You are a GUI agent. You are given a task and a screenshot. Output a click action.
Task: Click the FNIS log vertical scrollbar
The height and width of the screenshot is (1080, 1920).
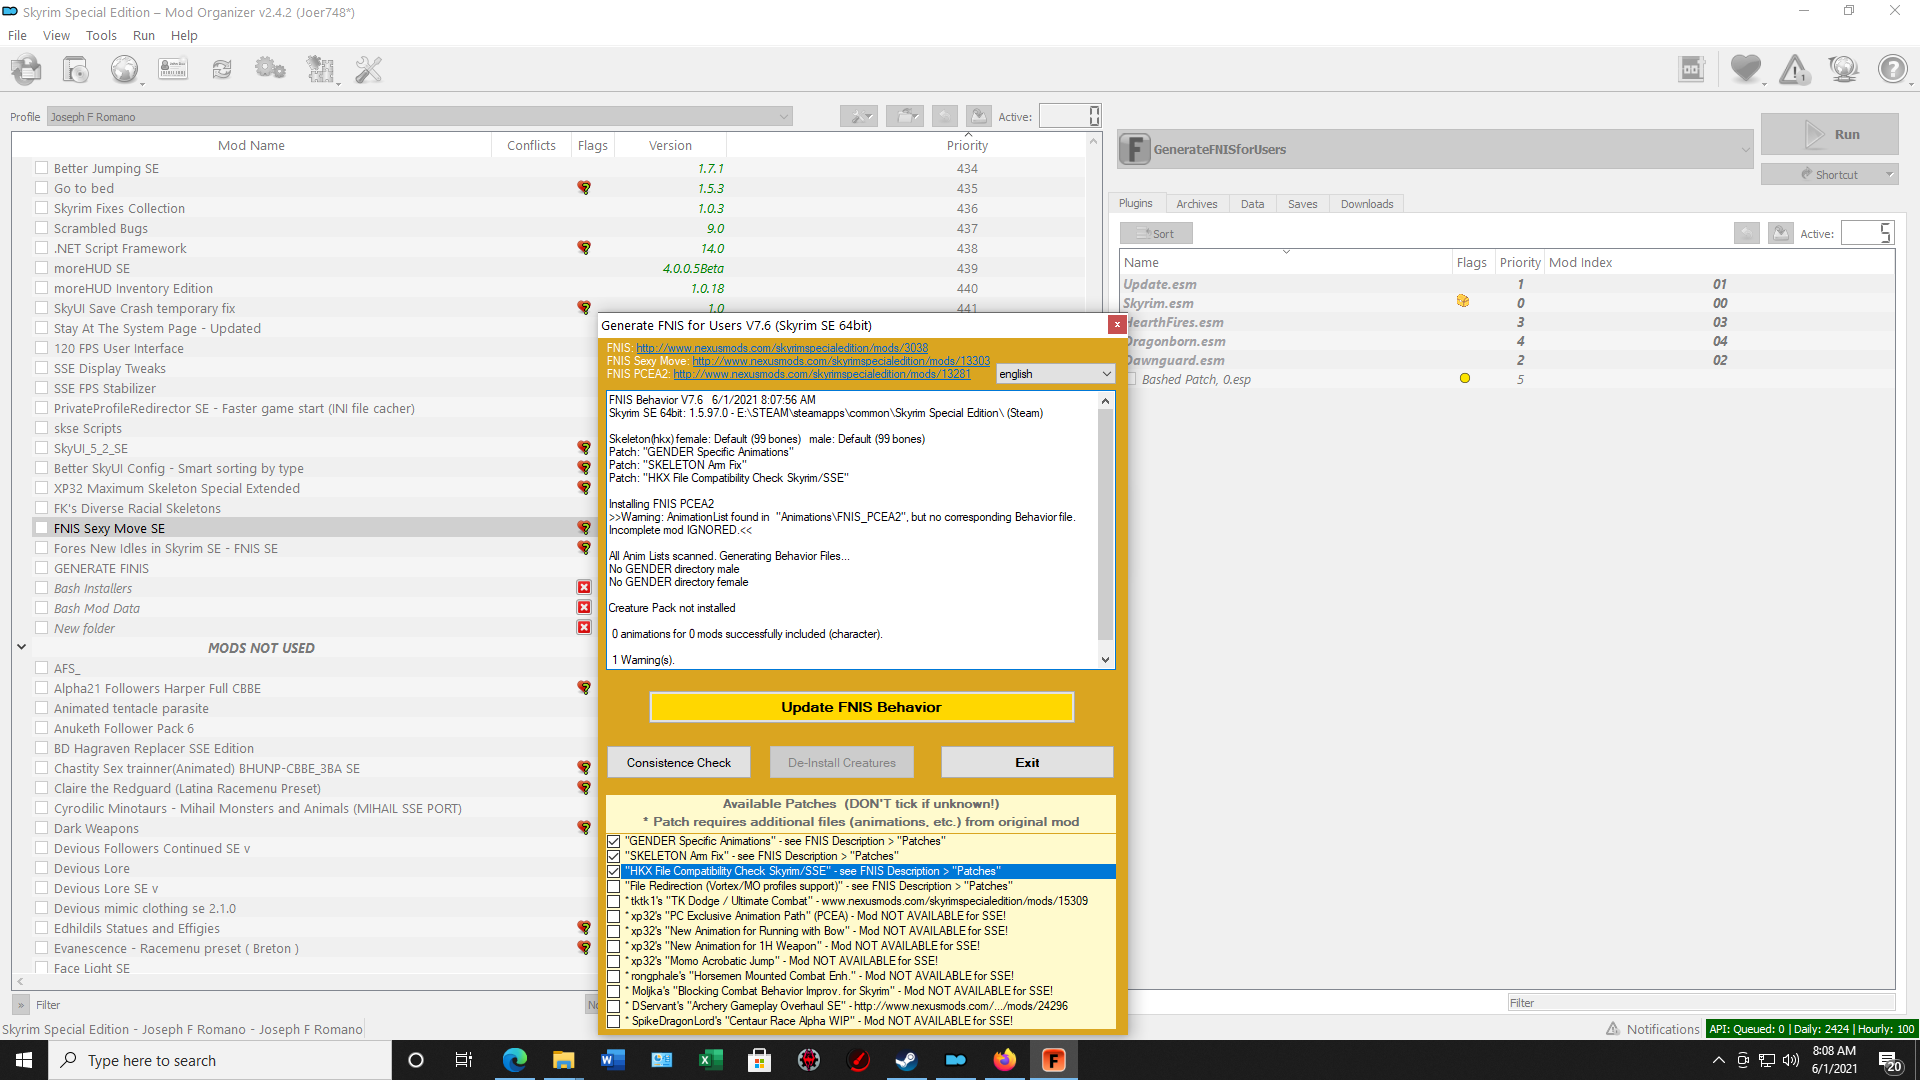click(1105, 524)
